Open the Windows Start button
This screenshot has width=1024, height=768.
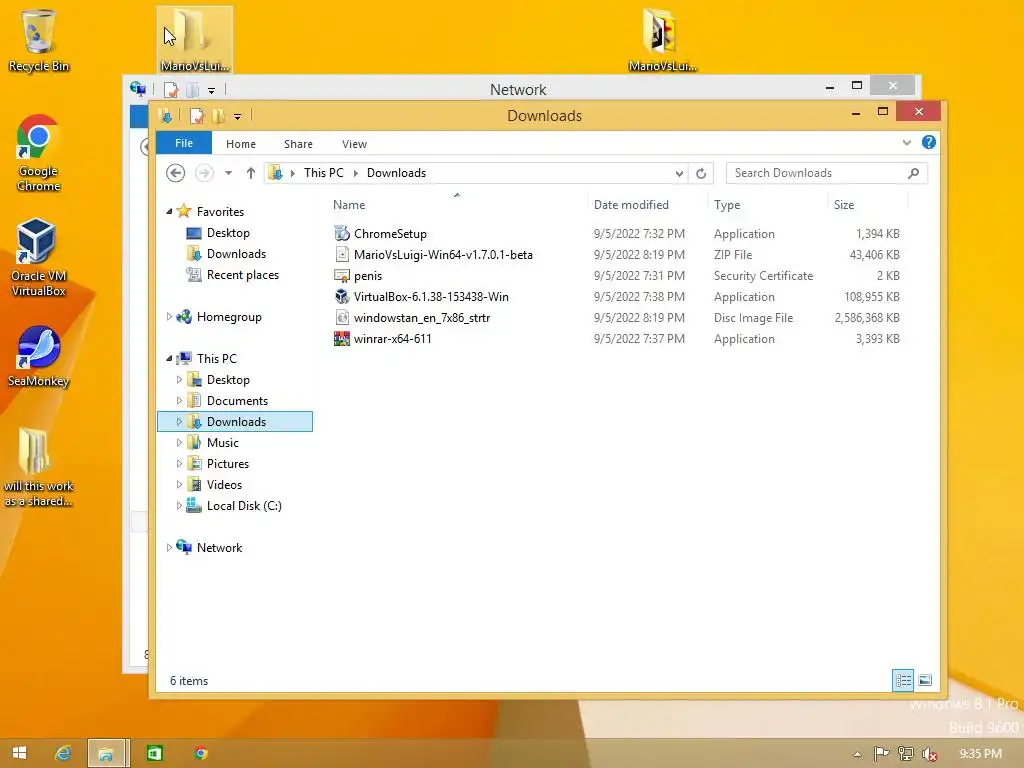[x=20, y=753]
